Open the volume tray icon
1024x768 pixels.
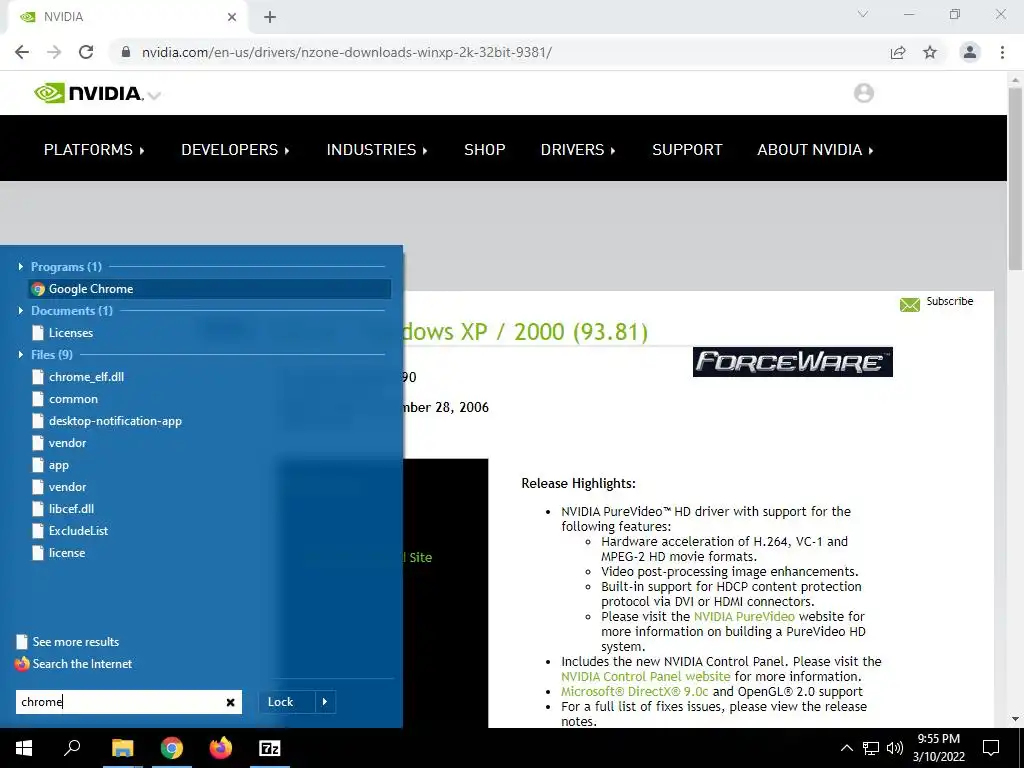click(x=895, y=748)
